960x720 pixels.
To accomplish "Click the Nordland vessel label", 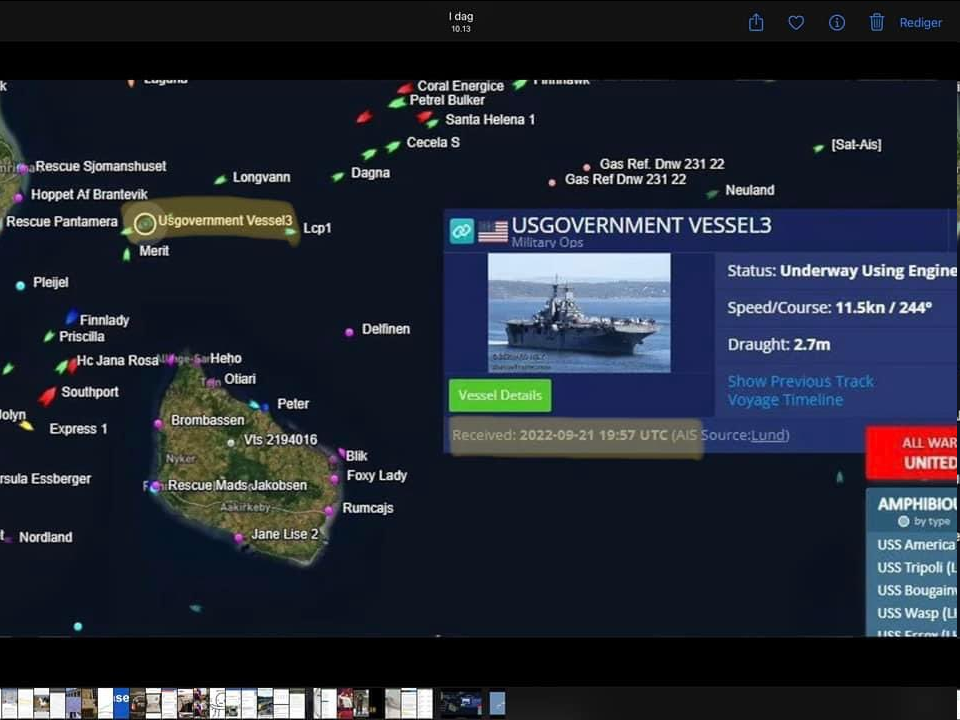I will [45, 538].
